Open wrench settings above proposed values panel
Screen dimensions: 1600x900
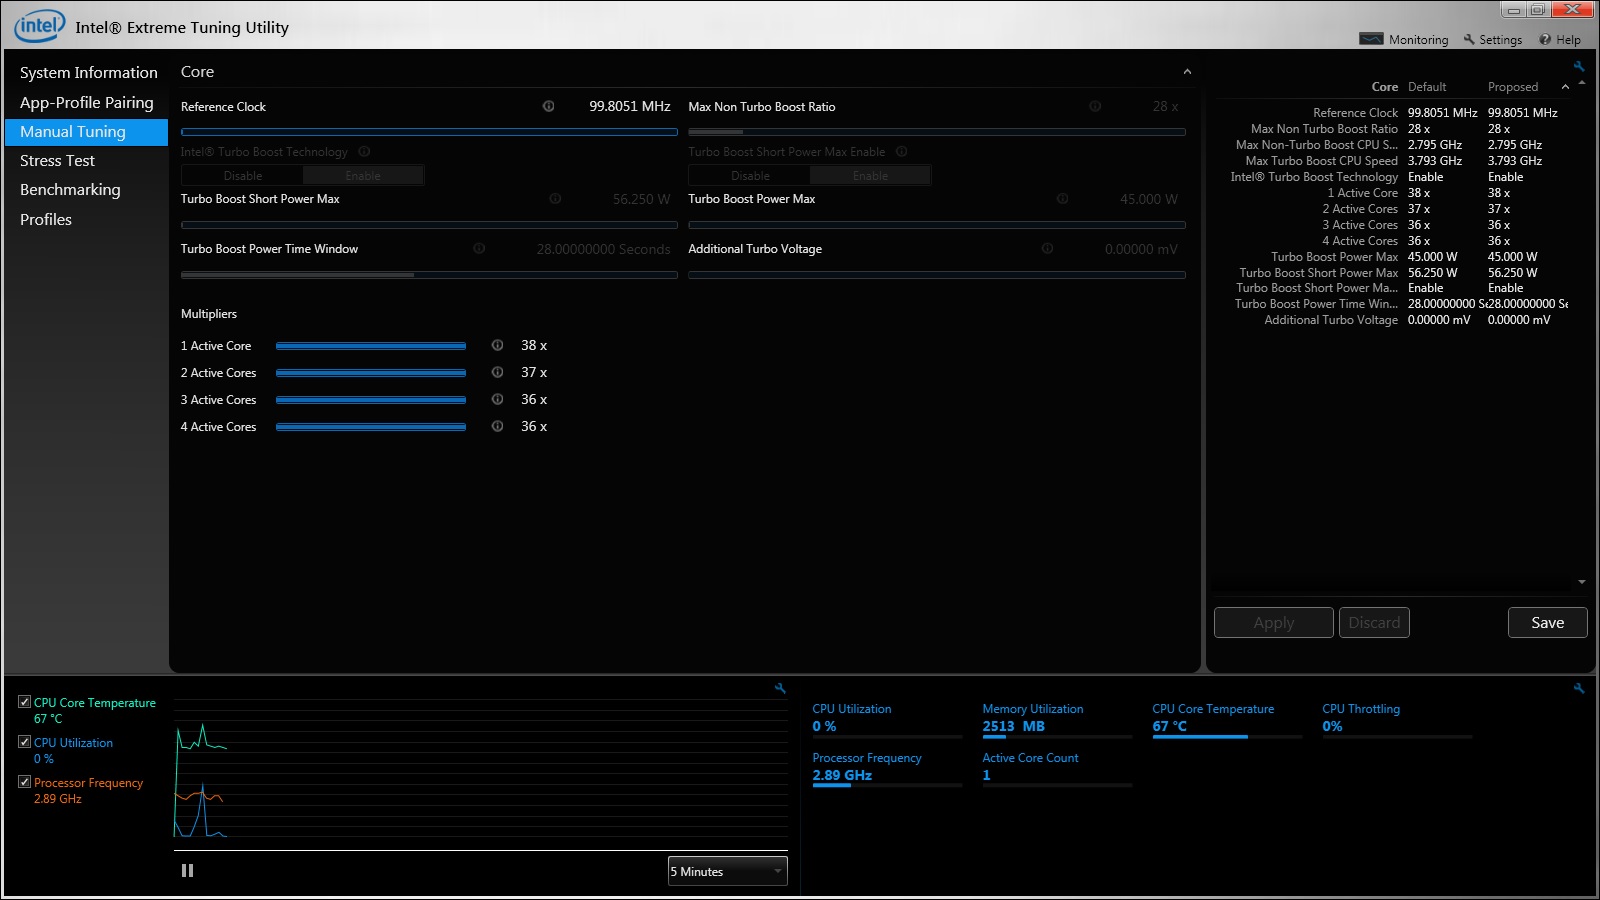[x=1579, y=67]
